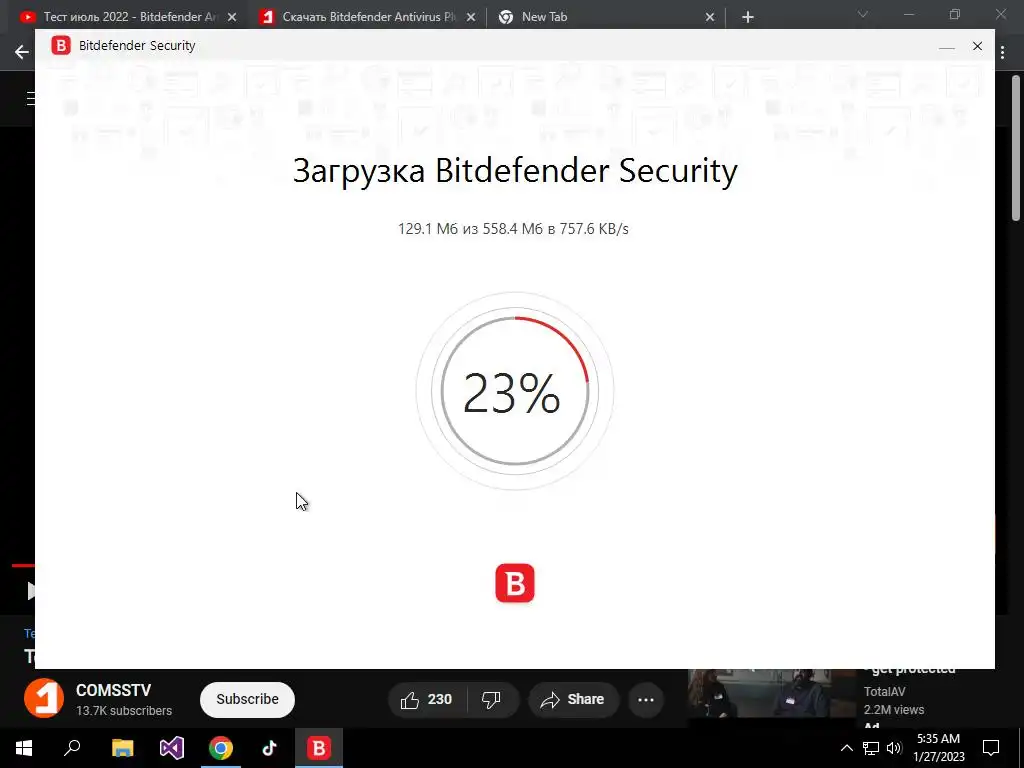Open File Explorer from taskbar
The width and height of the screenshot is (1024, 768).
click(123, 748)
